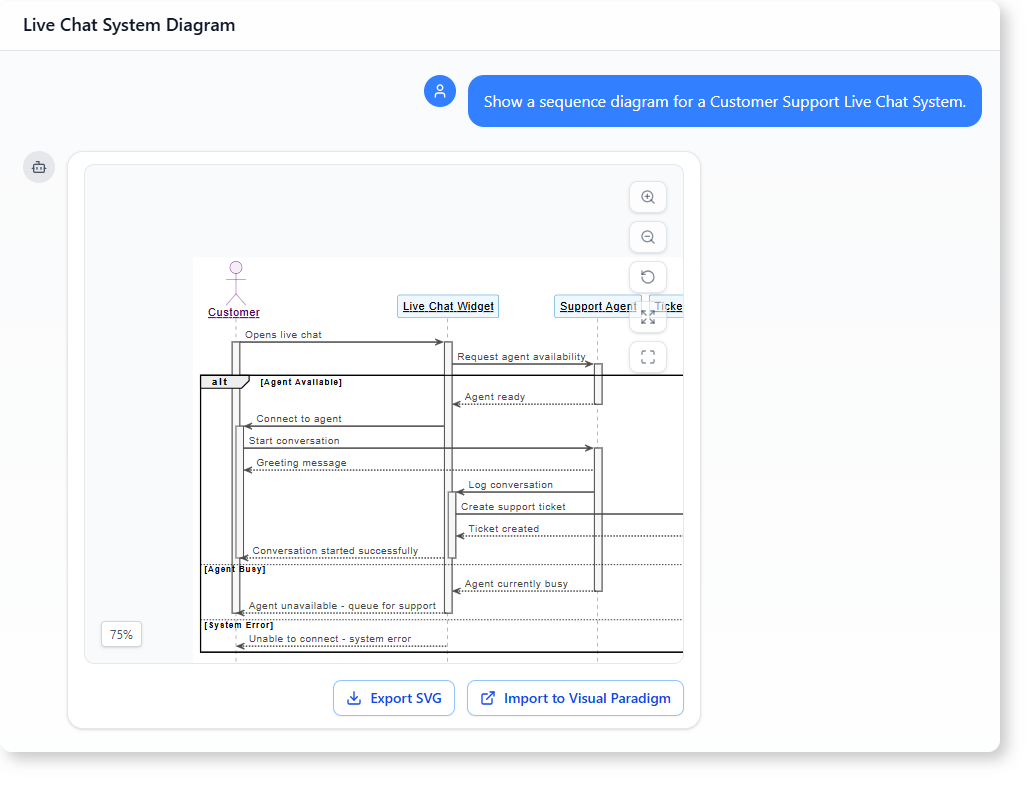This screenshot has height=788, width=1028.
Task: Click the 'Create support ticket' message label
Action: coord(513,507)
